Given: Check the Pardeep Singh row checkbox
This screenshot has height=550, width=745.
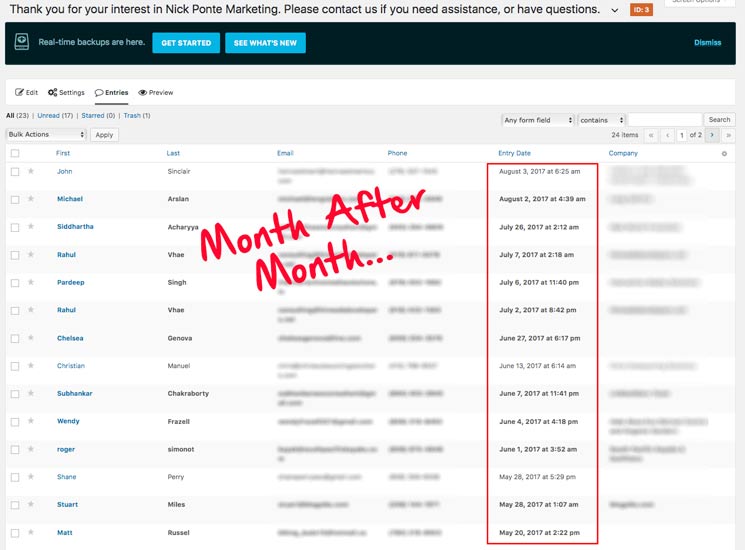Looking at the screenshot, I should pos(15,283).
